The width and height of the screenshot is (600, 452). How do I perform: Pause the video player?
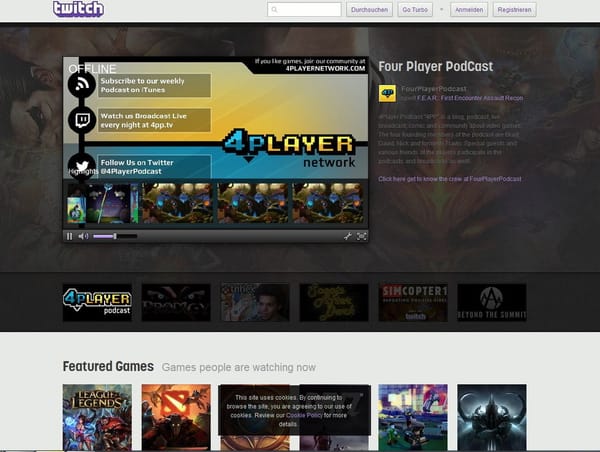pos(70,236)
